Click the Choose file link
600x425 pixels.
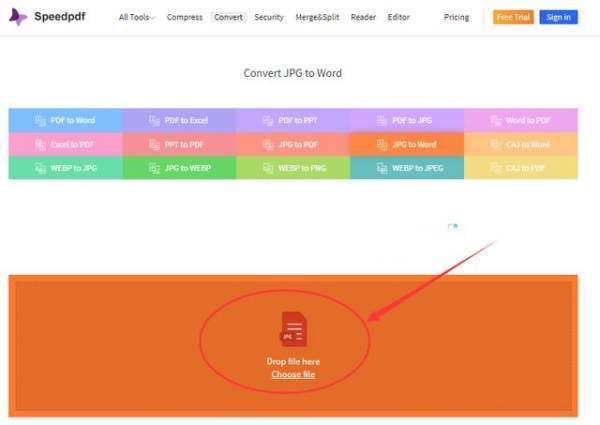(x=293, y=375)
